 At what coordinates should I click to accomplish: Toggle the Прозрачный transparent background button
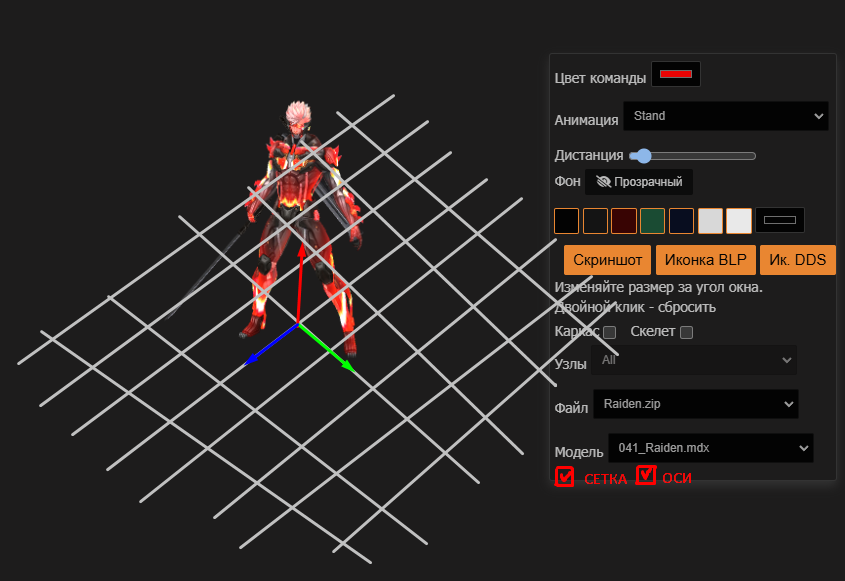pyautogui.click(x=639, y=182)
